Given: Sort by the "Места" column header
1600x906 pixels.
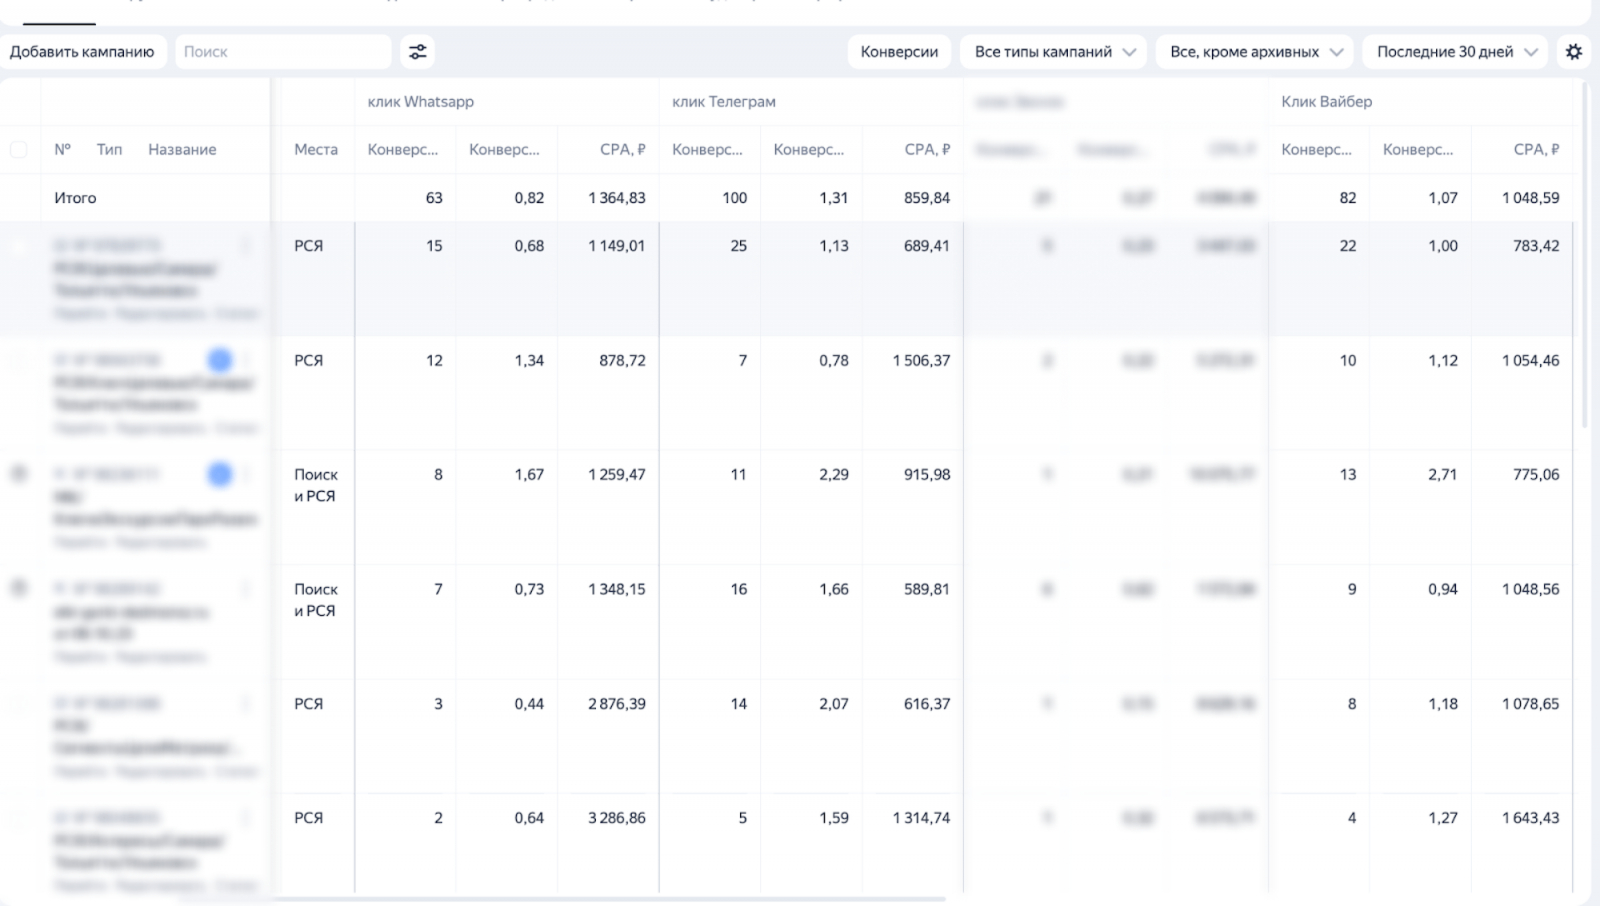Looking at the screenshot, I should click(316, 150).
